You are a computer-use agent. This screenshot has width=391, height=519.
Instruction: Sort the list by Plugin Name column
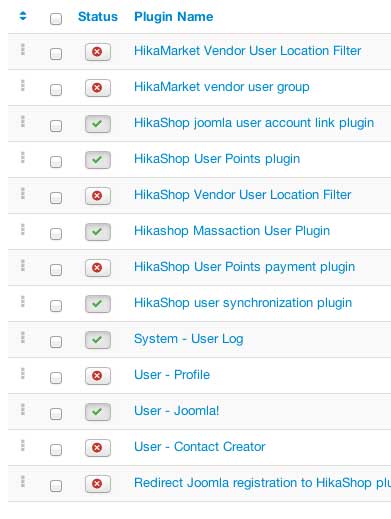pyautogui.click(x=173, y=17)
